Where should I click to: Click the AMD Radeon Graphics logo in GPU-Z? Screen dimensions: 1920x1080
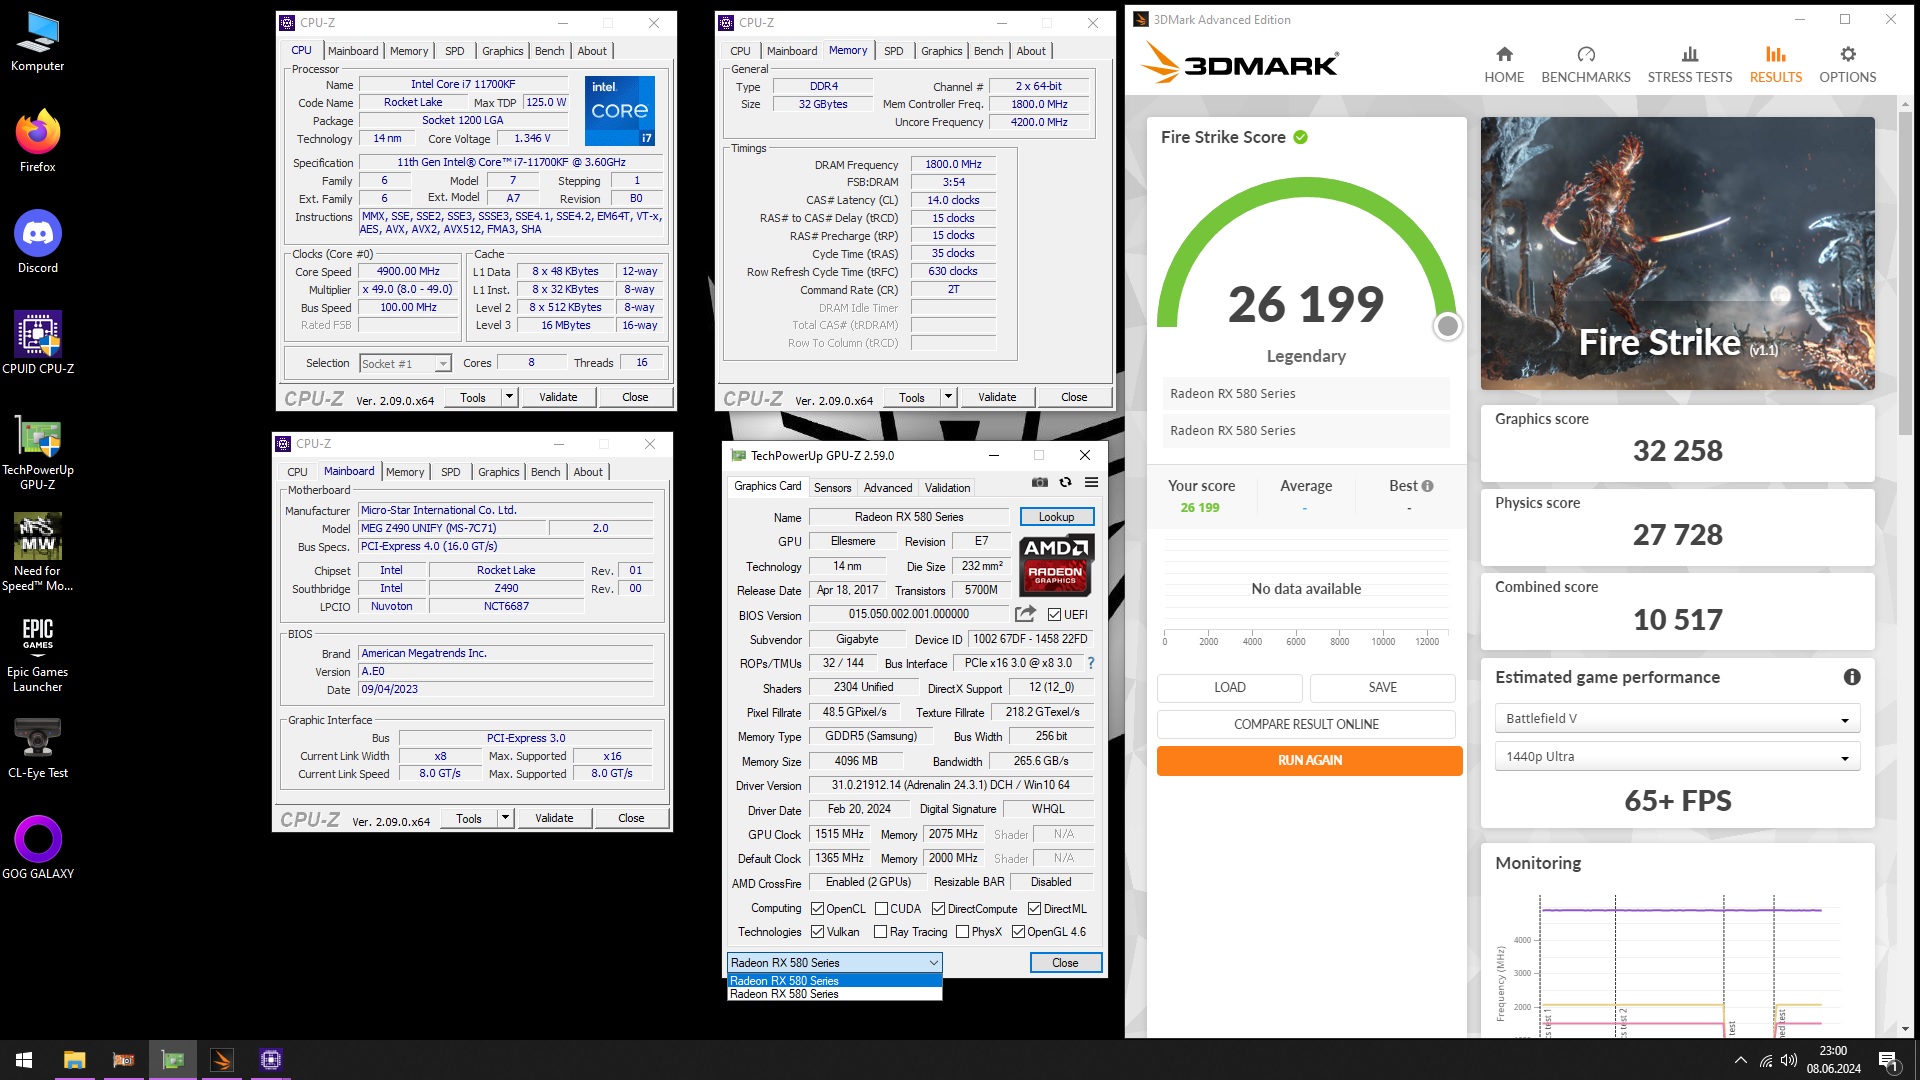1056,565
